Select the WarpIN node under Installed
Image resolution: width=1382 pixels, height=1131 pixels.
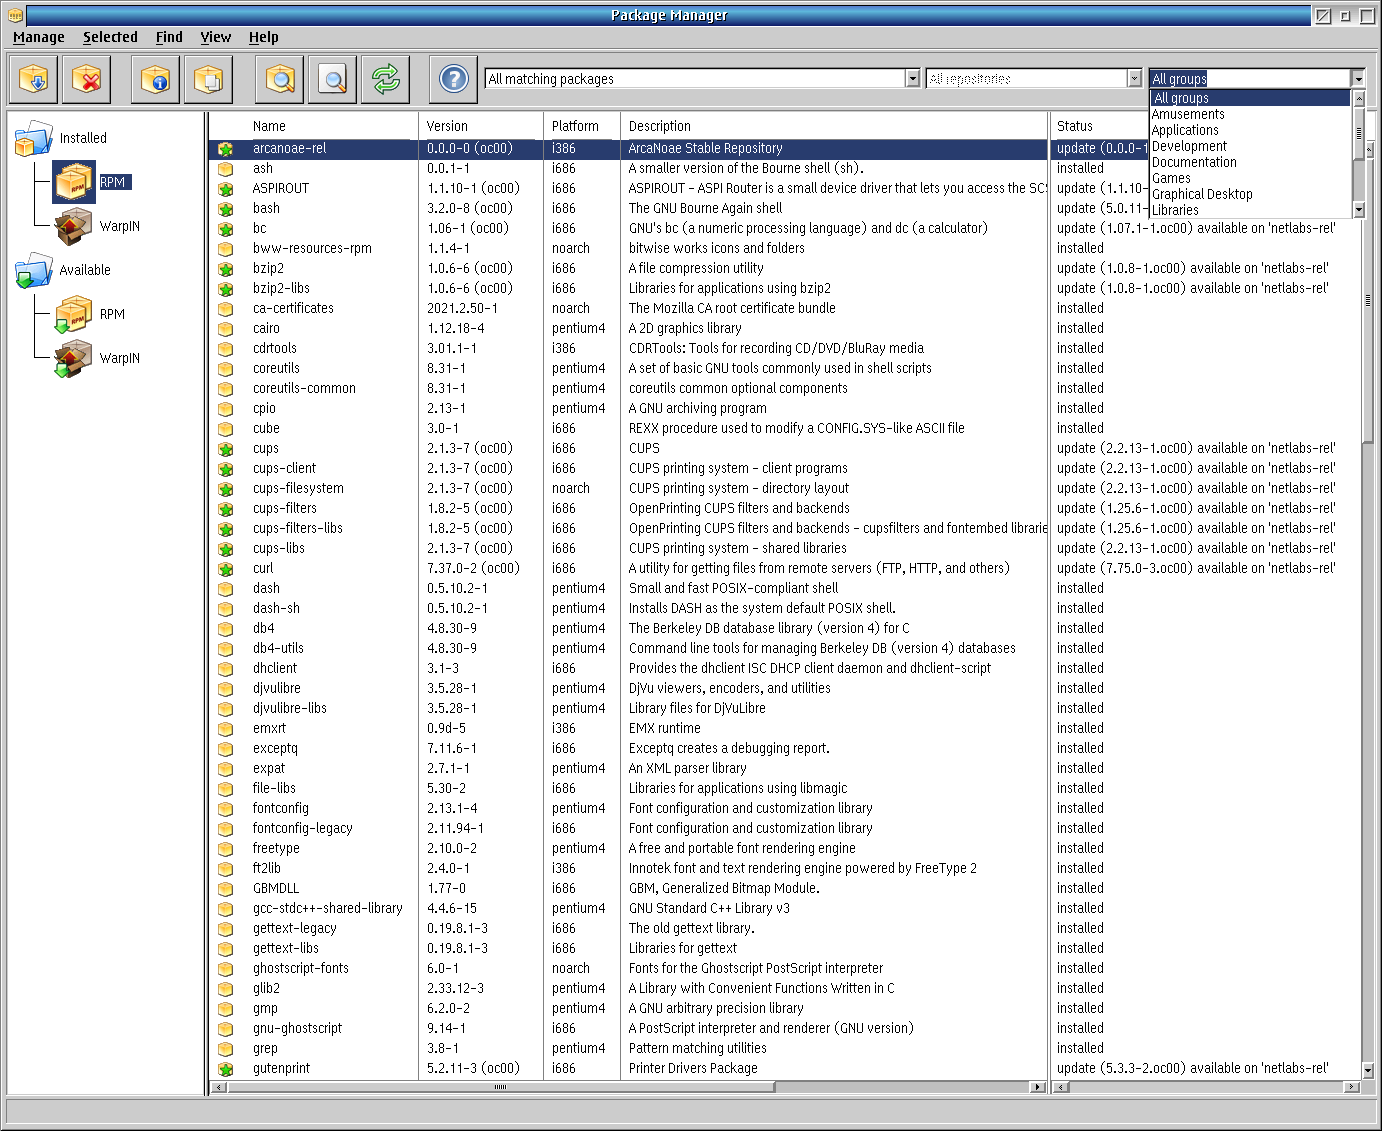(119, 226)
